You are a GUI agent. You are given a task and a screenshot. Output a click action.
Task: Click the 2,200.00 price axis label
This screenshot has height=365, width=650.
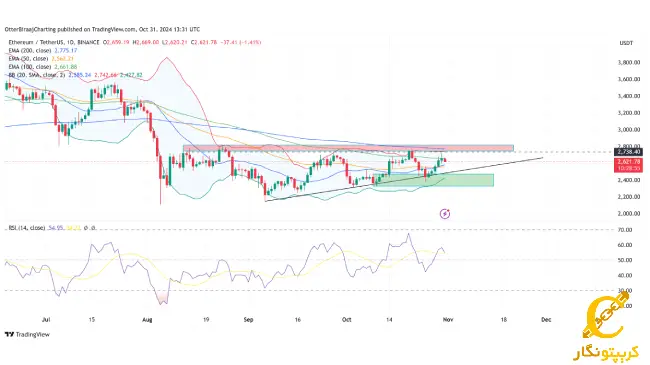629,197
